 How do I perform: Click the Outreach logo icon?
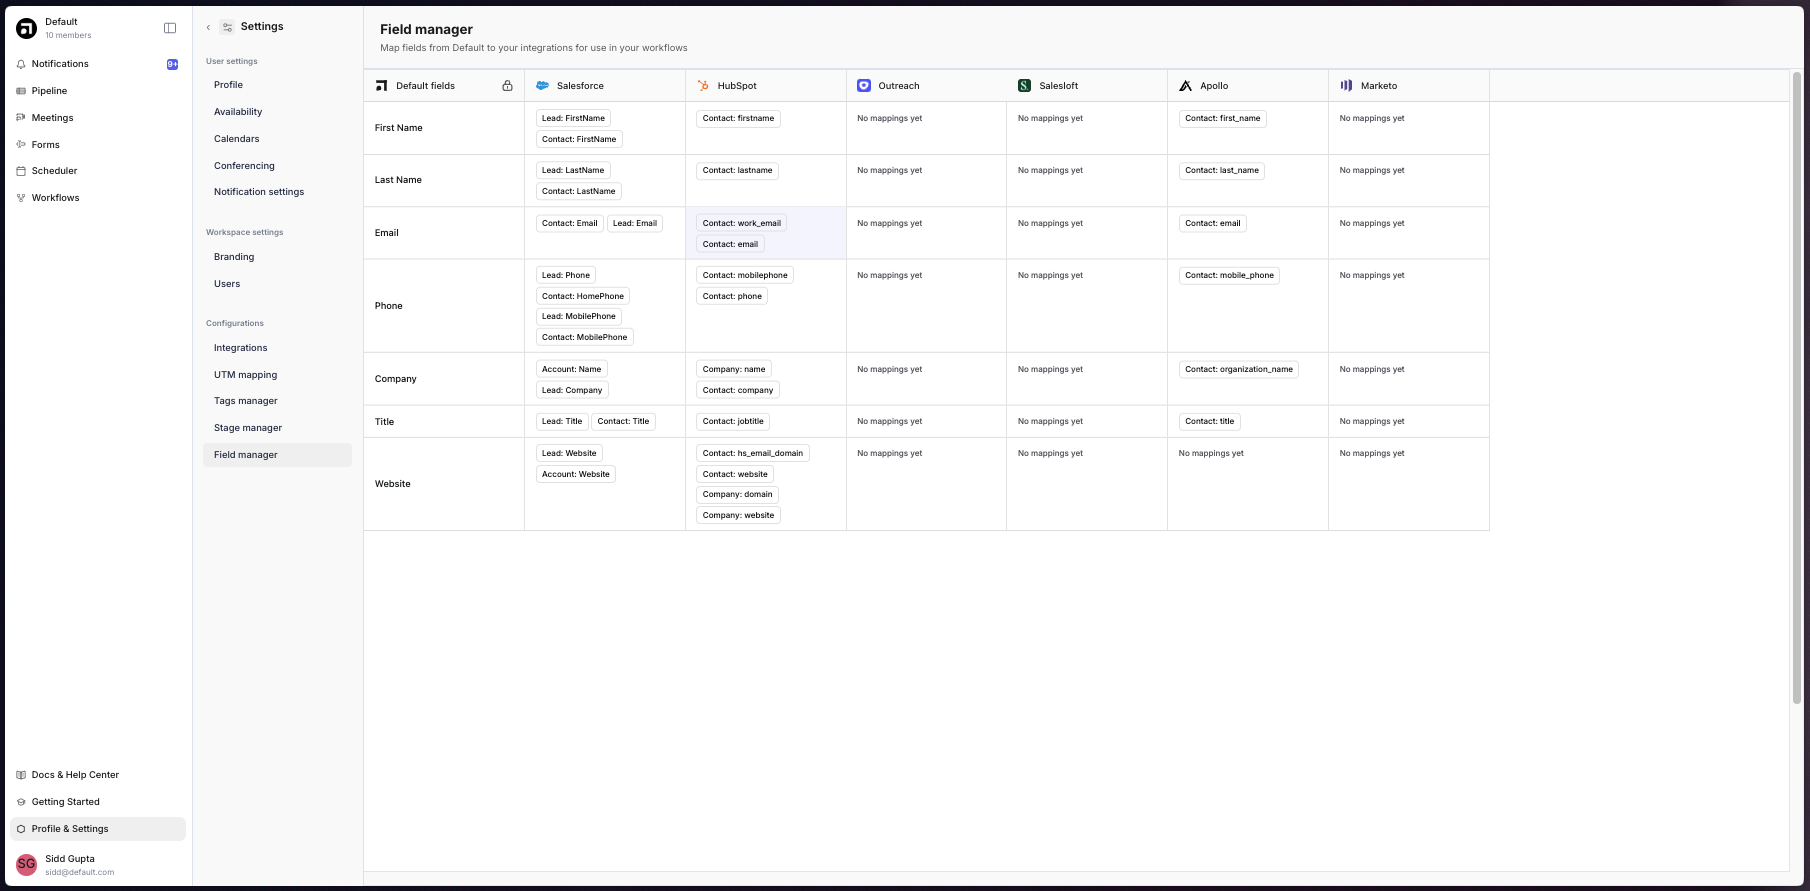click(x=864, y=86)
